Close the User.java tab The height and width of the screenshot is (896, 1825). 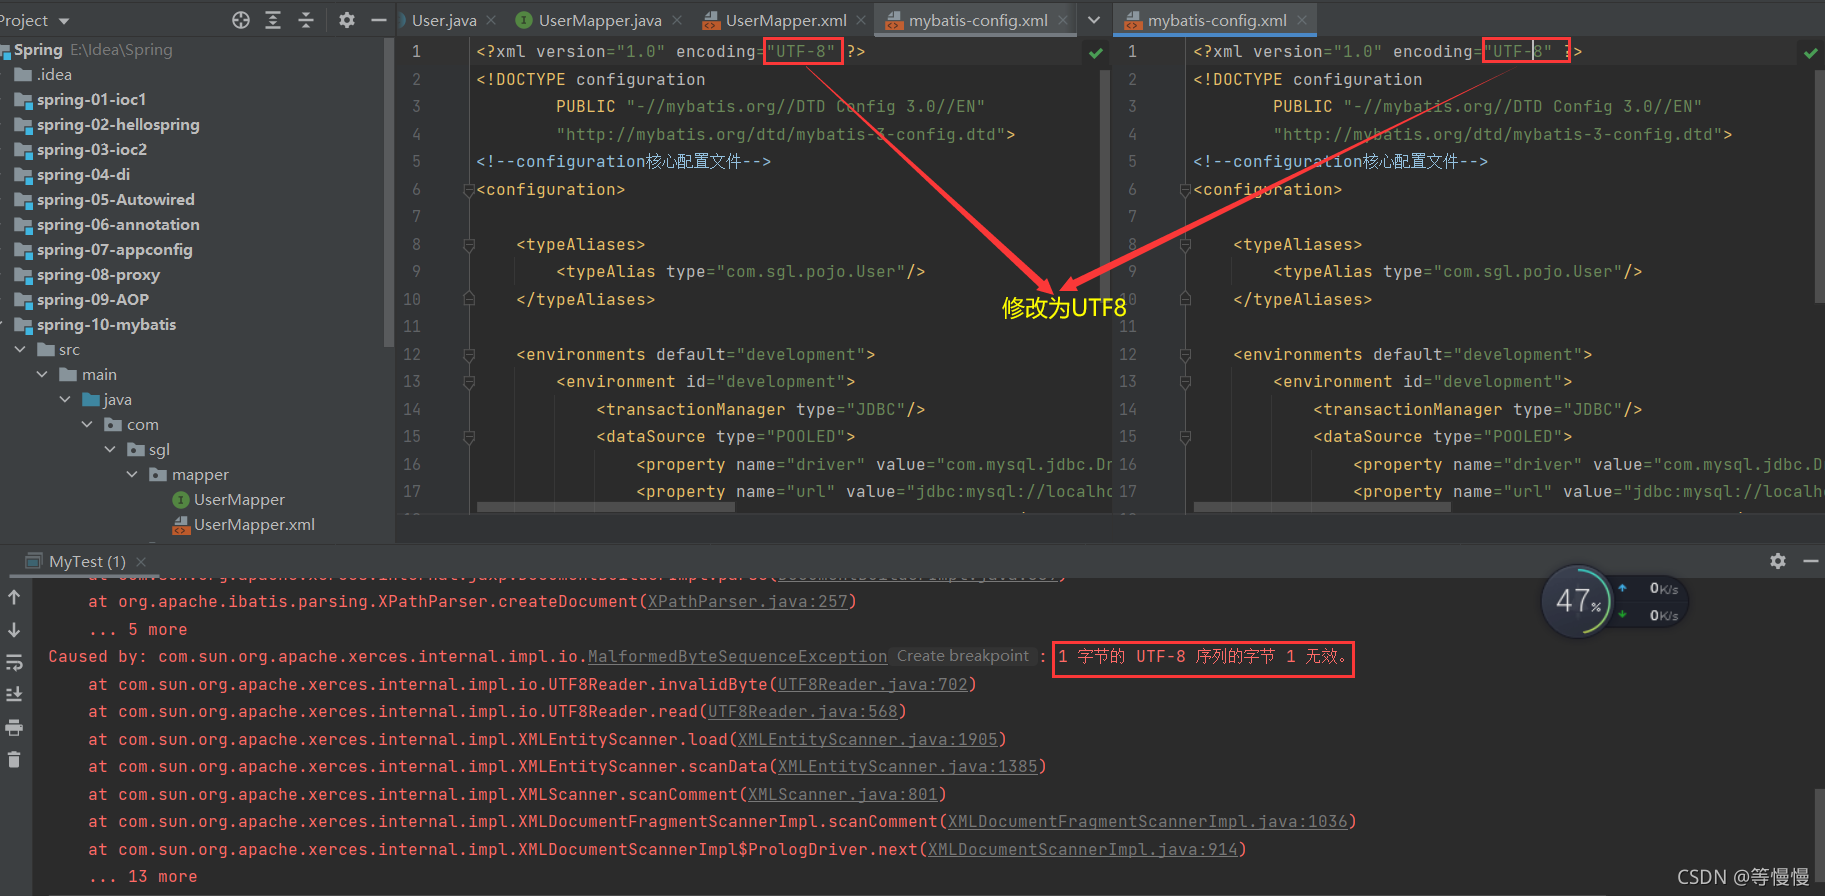coord(491,20)
